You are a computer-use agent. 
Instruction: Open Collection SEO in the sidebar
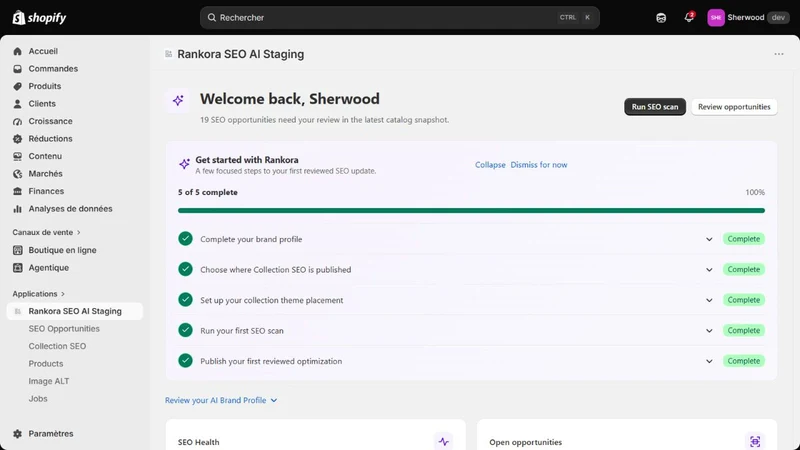tap(57, 346)
